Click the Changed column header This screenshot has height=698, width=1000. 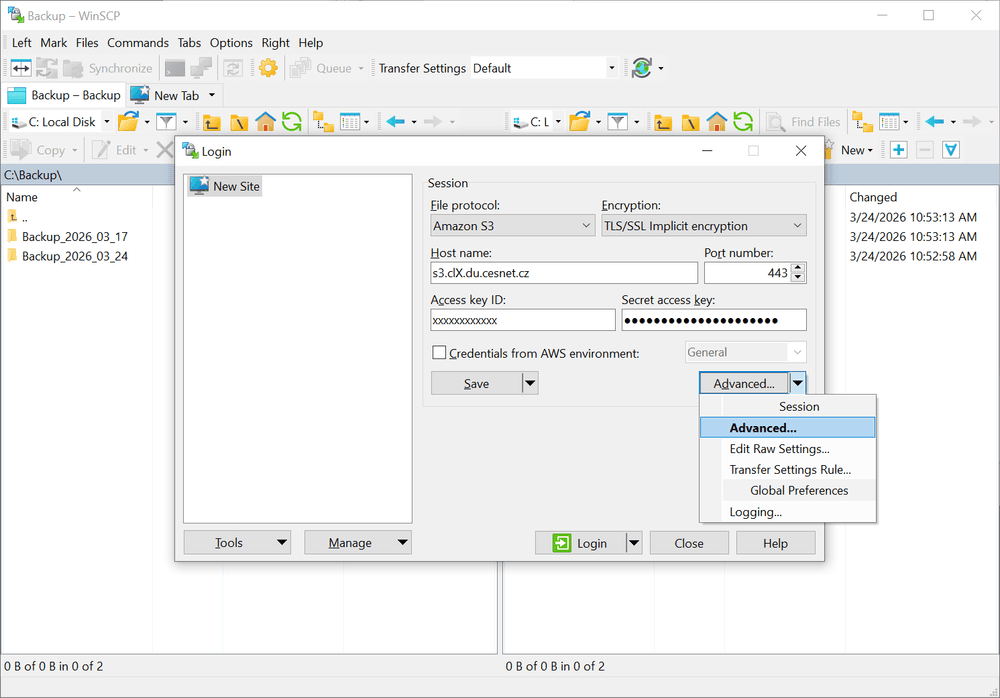[873, 197]
